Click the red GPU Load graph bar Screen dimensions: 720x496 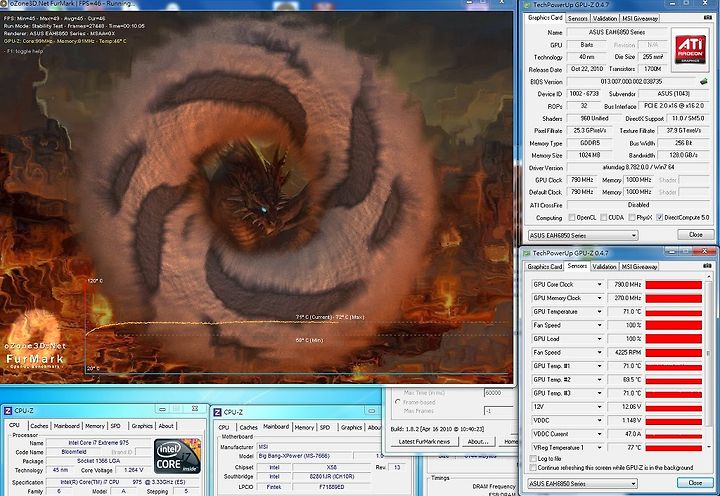pyautogui.click(x=674, y=339)
